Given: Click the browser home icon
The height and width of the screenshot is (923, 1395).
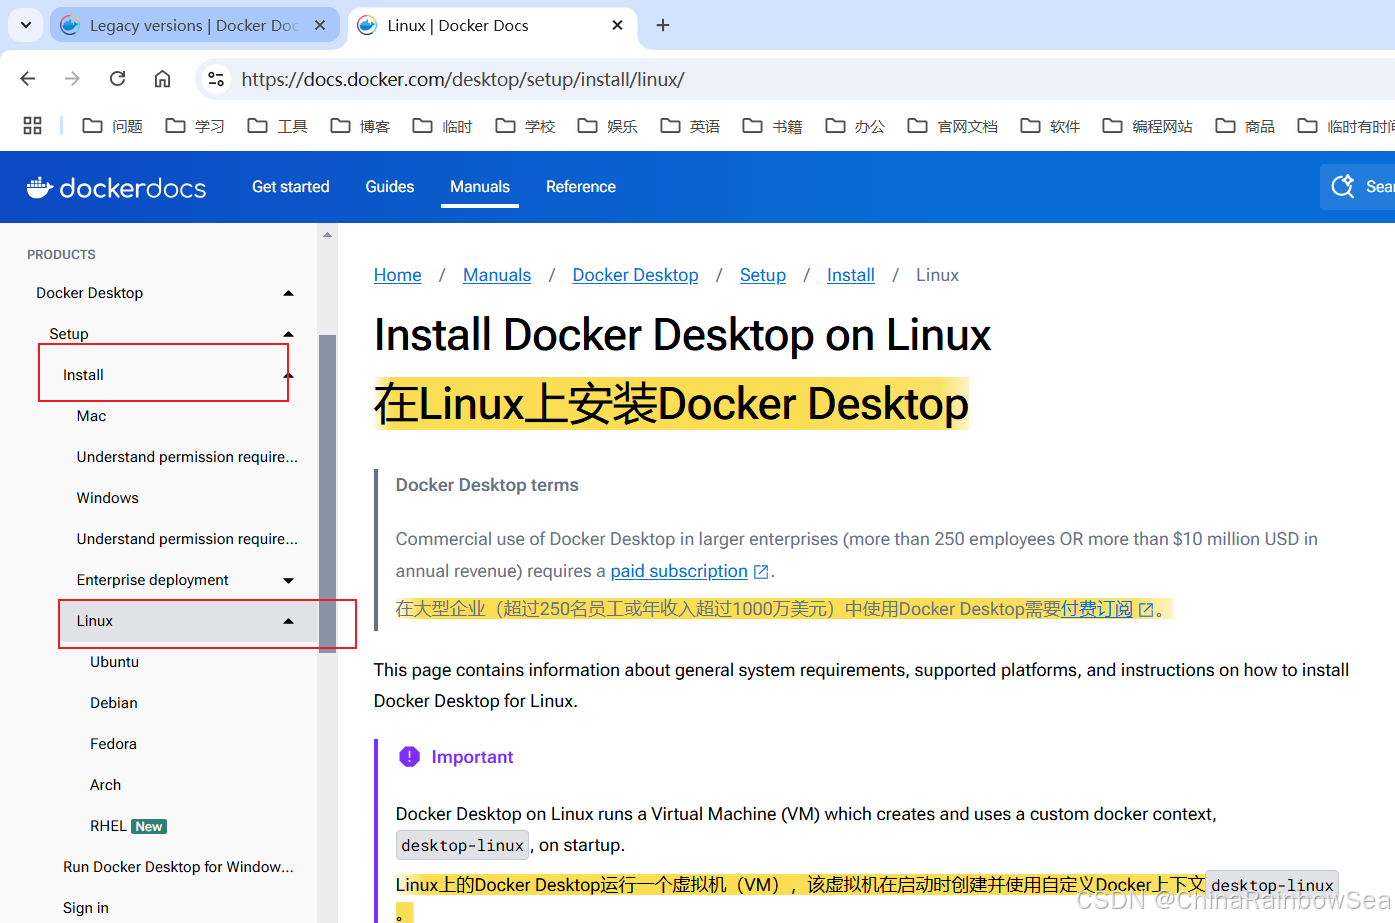Looking at the screenshot, I should click(162, 78).
